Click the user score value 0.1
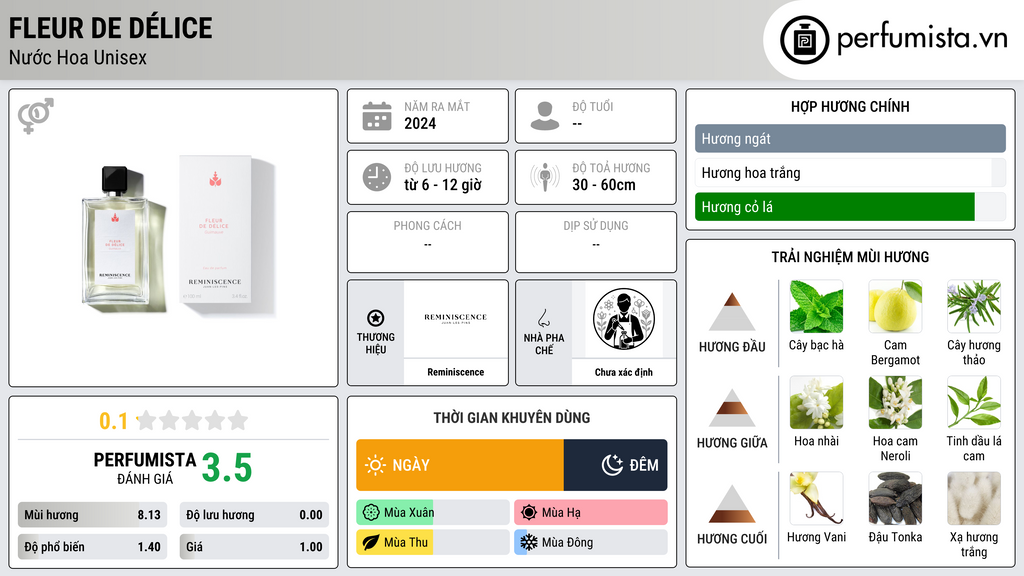 (x=113, y=421)
